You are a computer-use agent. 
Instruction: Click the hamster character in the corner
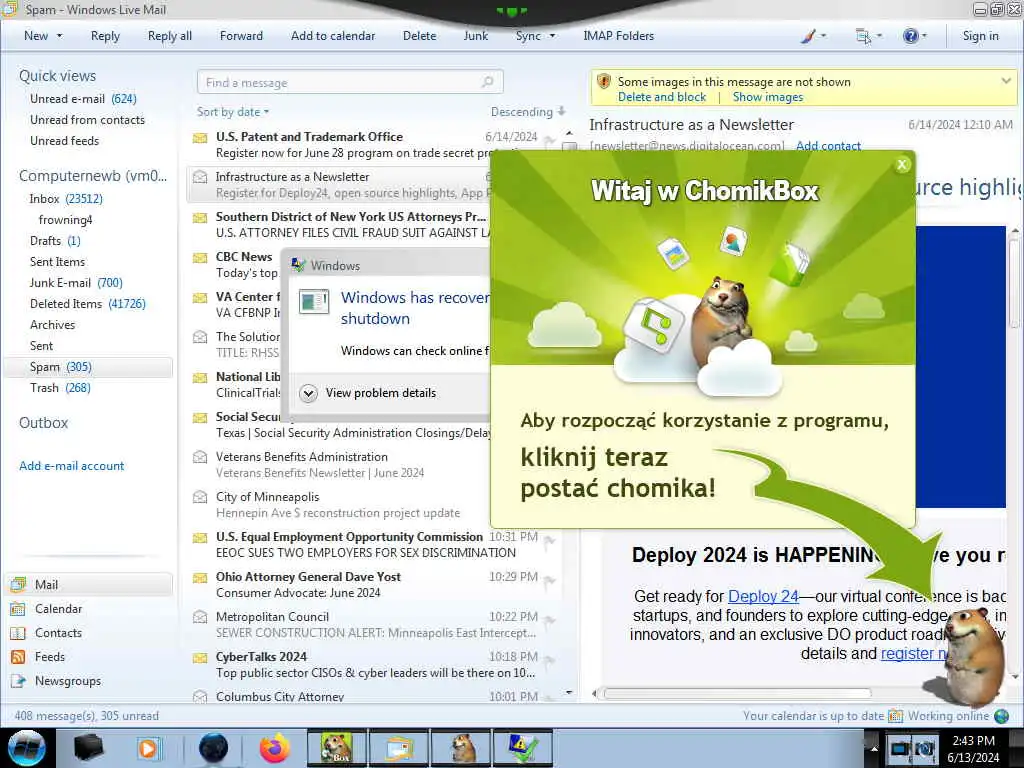coord(972,656)
